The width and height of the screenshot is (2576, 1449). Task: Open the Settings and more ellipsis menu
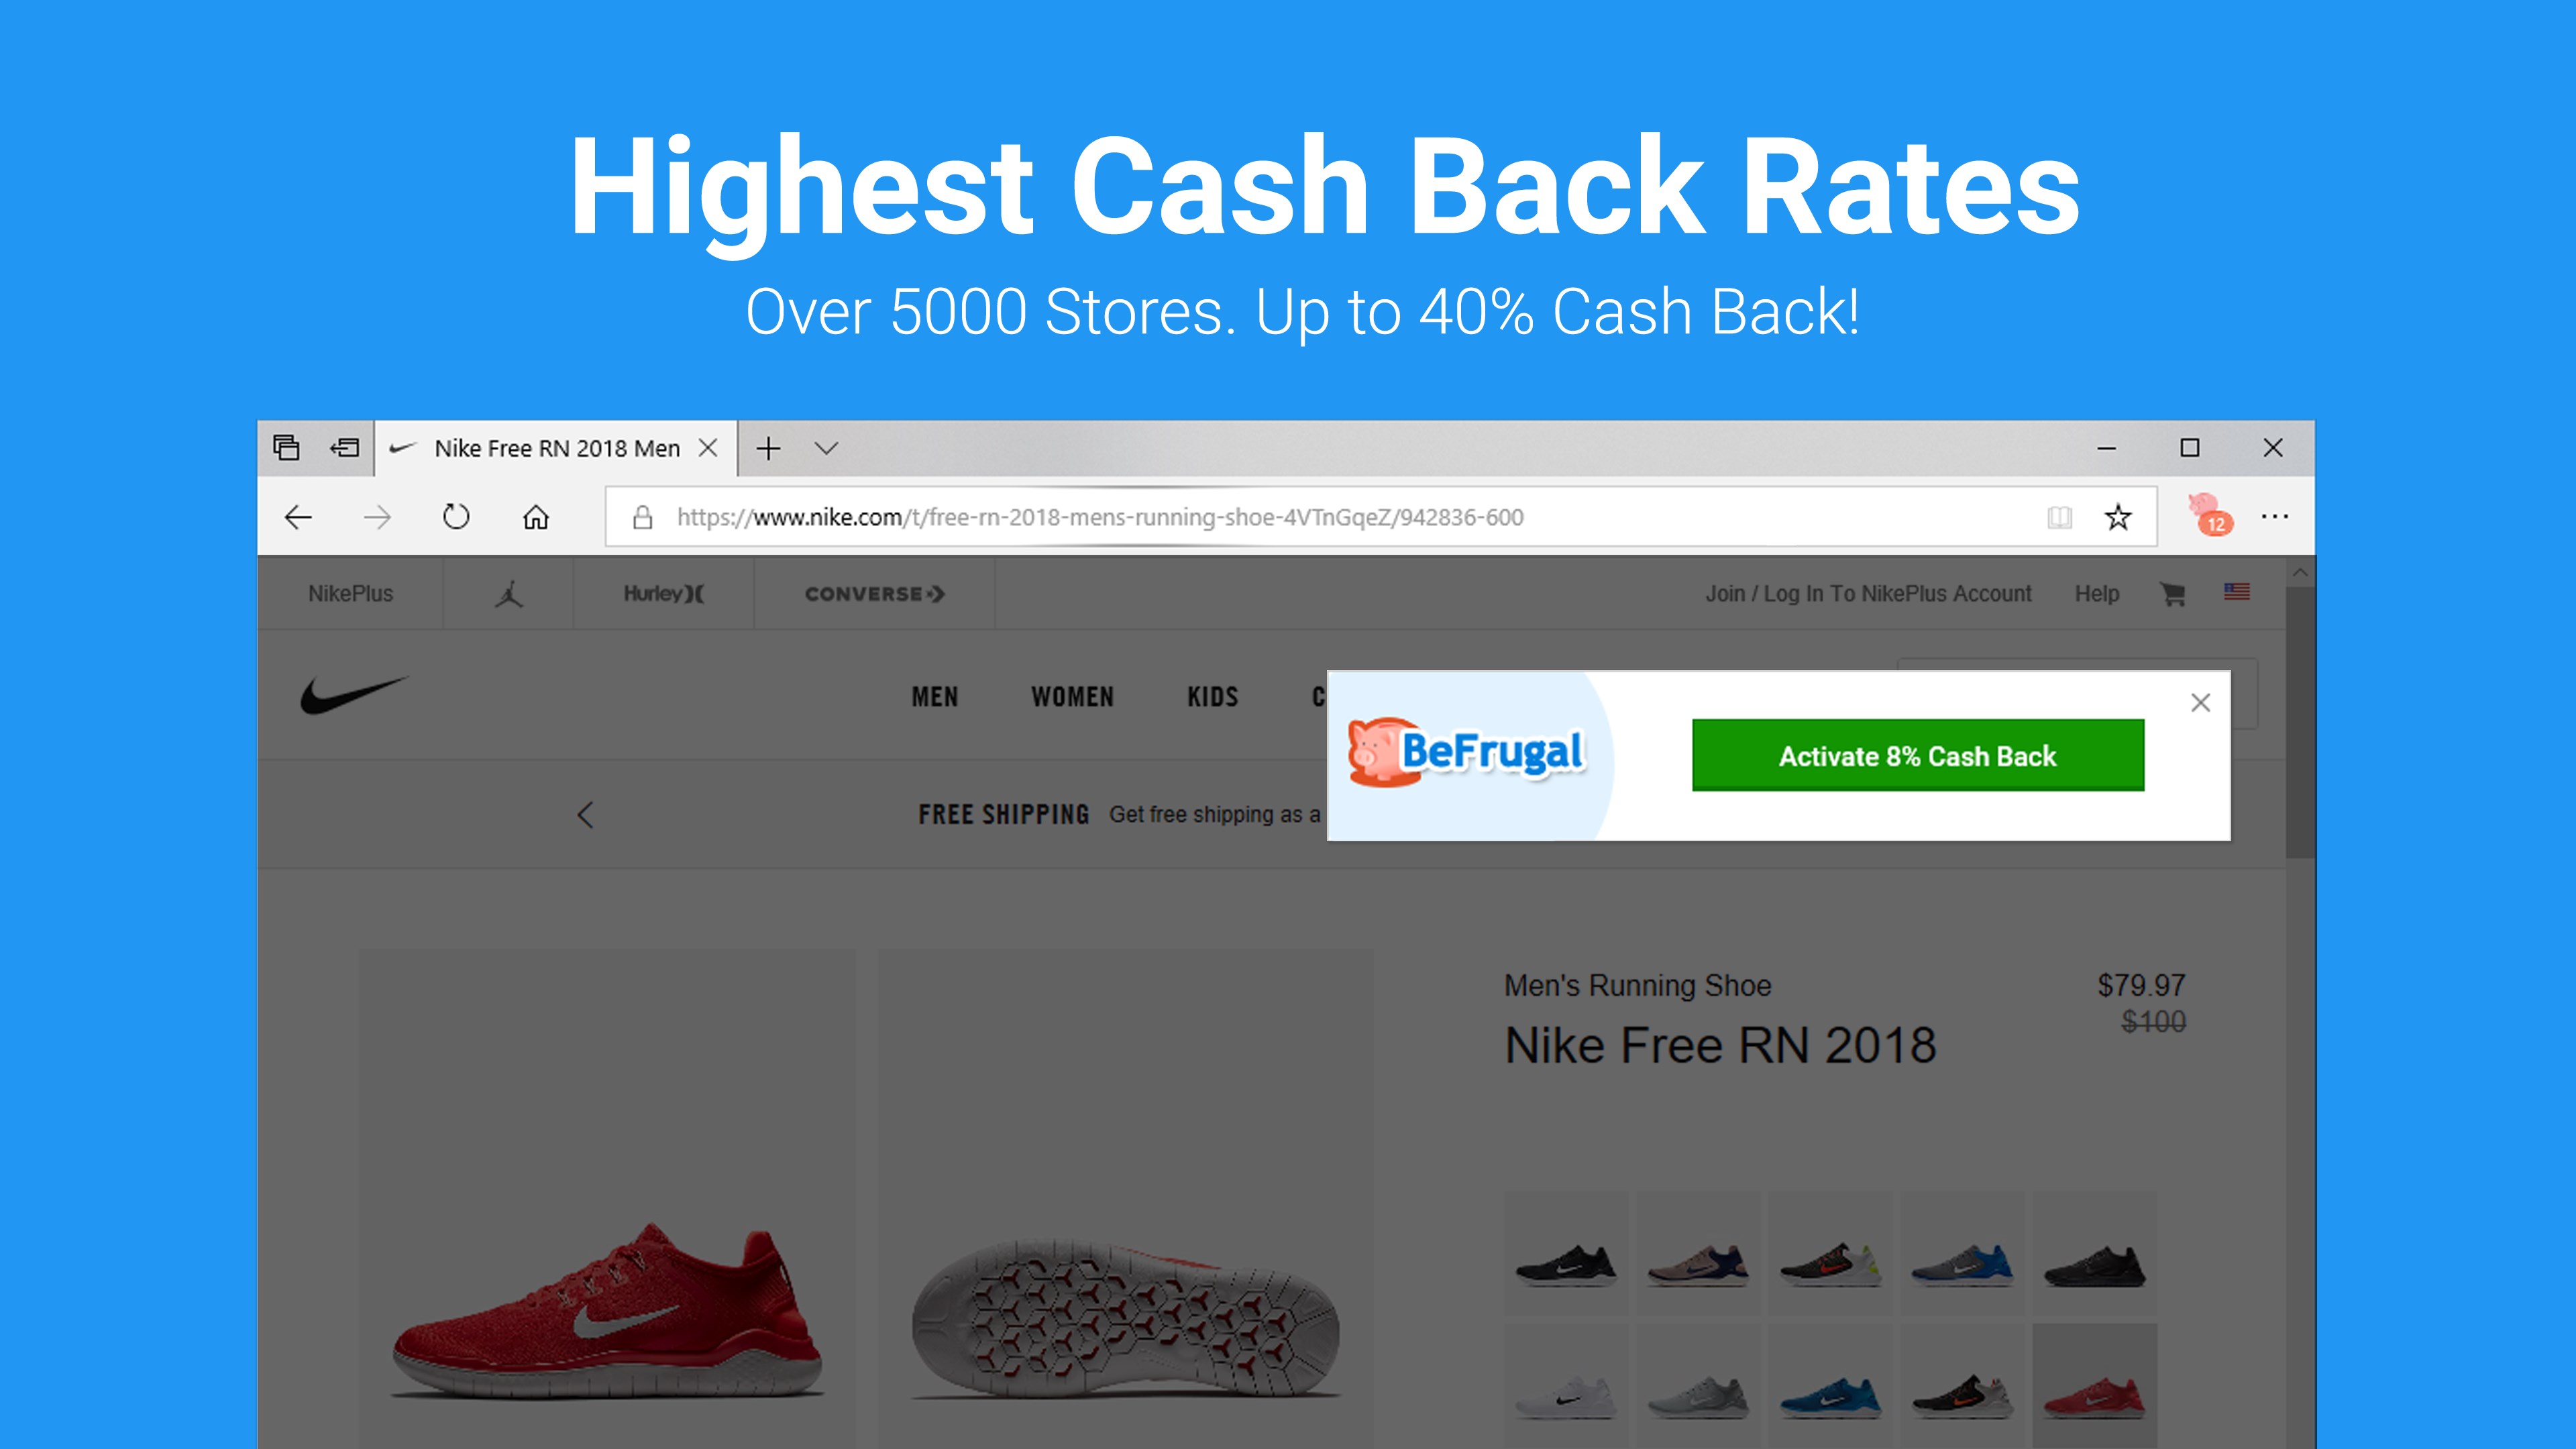[2275, 517]
